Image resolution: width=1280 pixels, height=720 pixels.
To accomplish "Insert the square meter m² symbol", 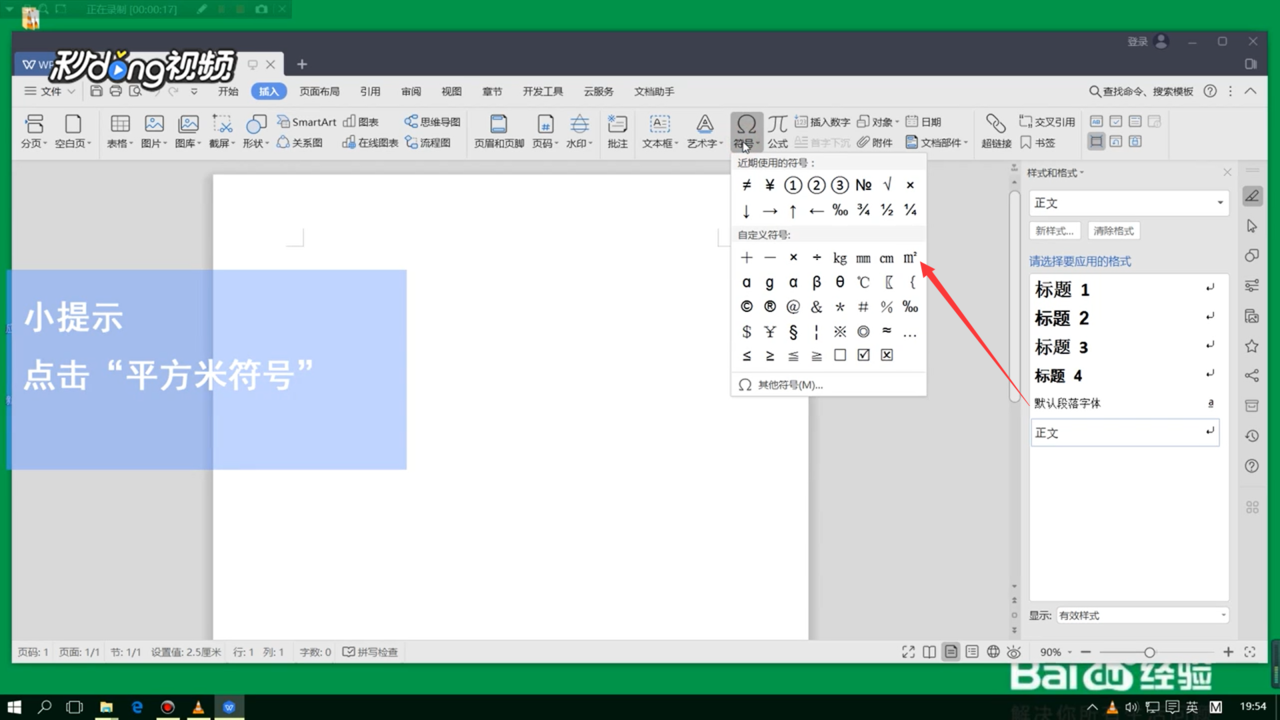I will coord(910,258).
